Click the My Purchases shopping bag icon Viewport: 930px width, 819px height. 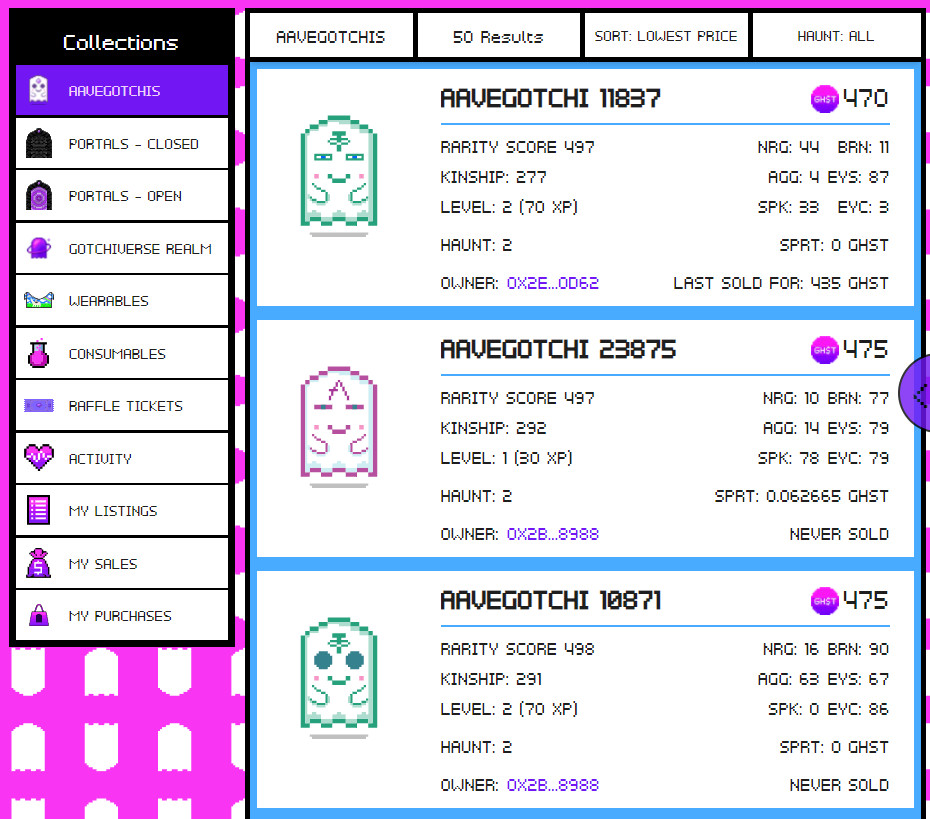(39, 615)
